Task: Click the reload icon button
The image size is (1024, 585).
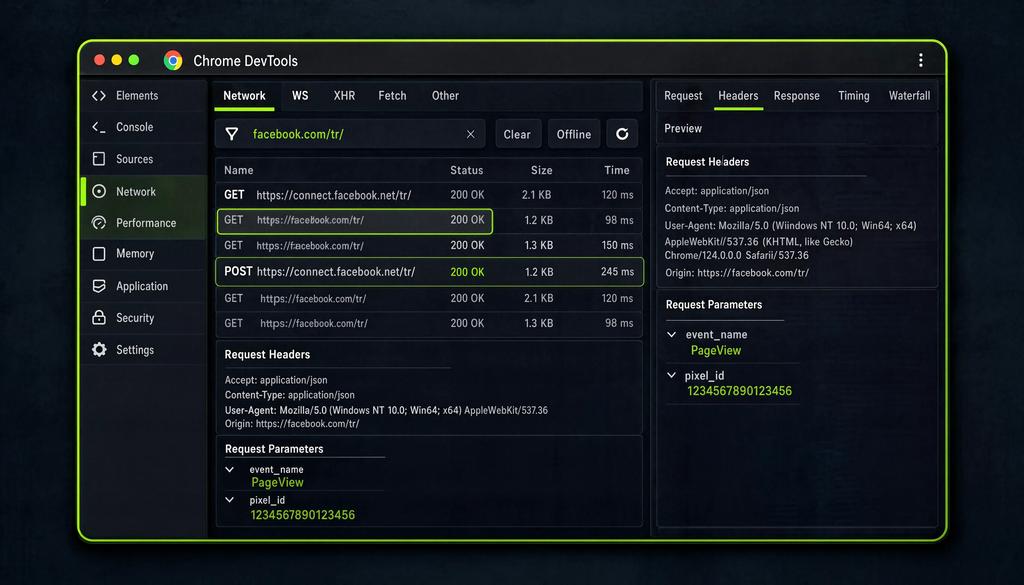Action: click(x=622, y=134)
